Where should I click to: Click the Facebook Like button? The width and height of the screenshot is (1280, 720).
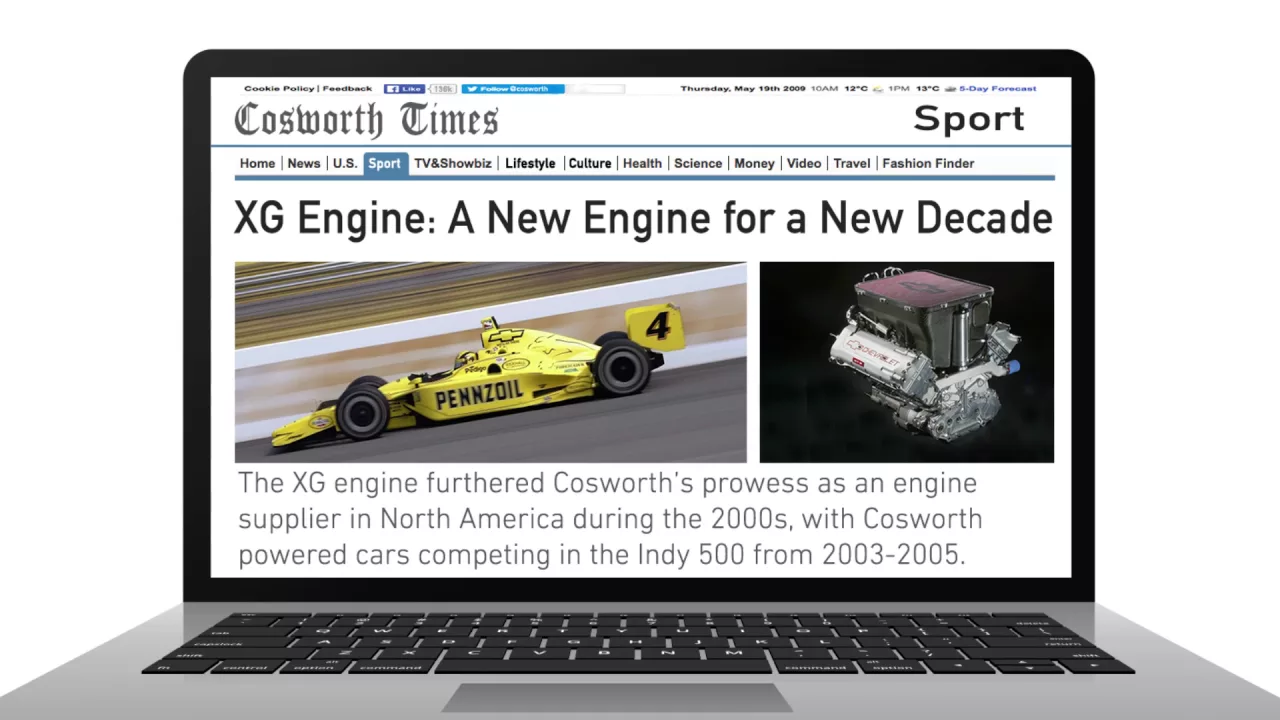coord(405,89)
